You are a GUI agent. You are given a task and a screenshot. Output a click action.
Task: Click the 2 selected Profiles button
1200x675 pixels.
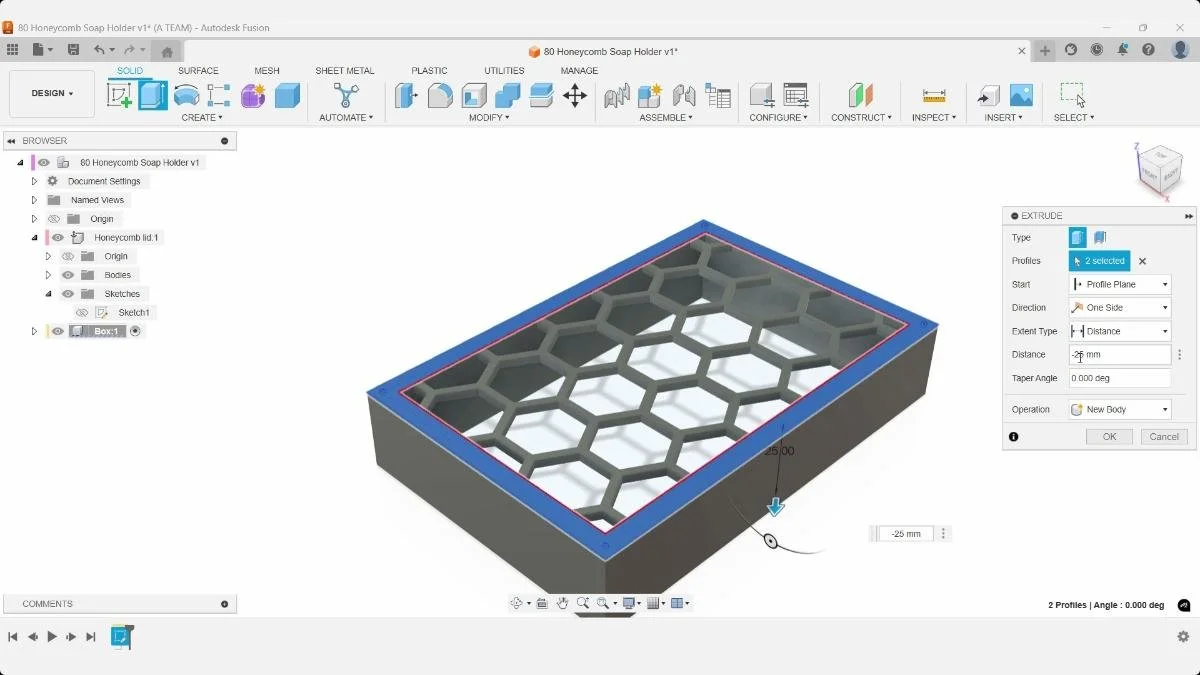[1099, 261]
